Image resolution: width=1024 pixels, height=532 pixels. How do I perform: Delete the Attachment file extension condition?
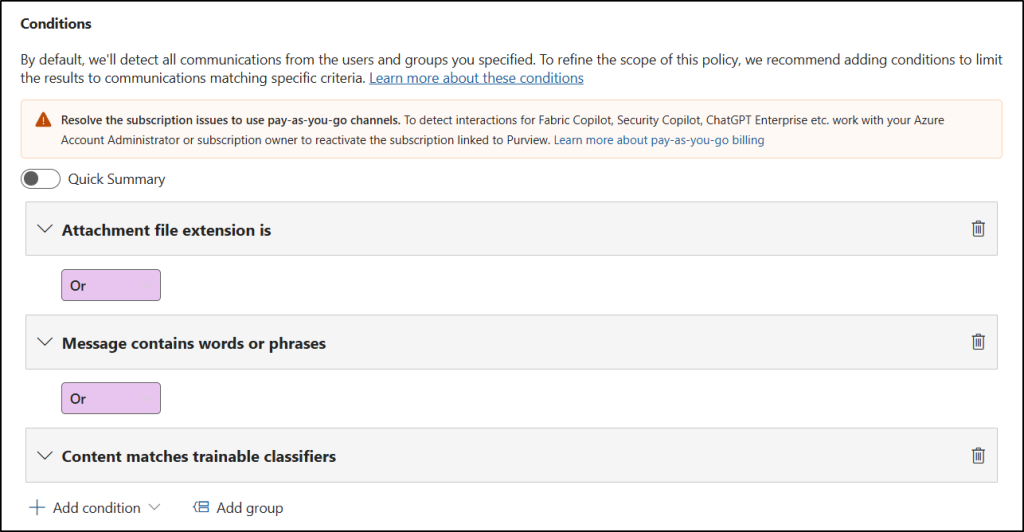pyautogui.click(x=978, y=229)
